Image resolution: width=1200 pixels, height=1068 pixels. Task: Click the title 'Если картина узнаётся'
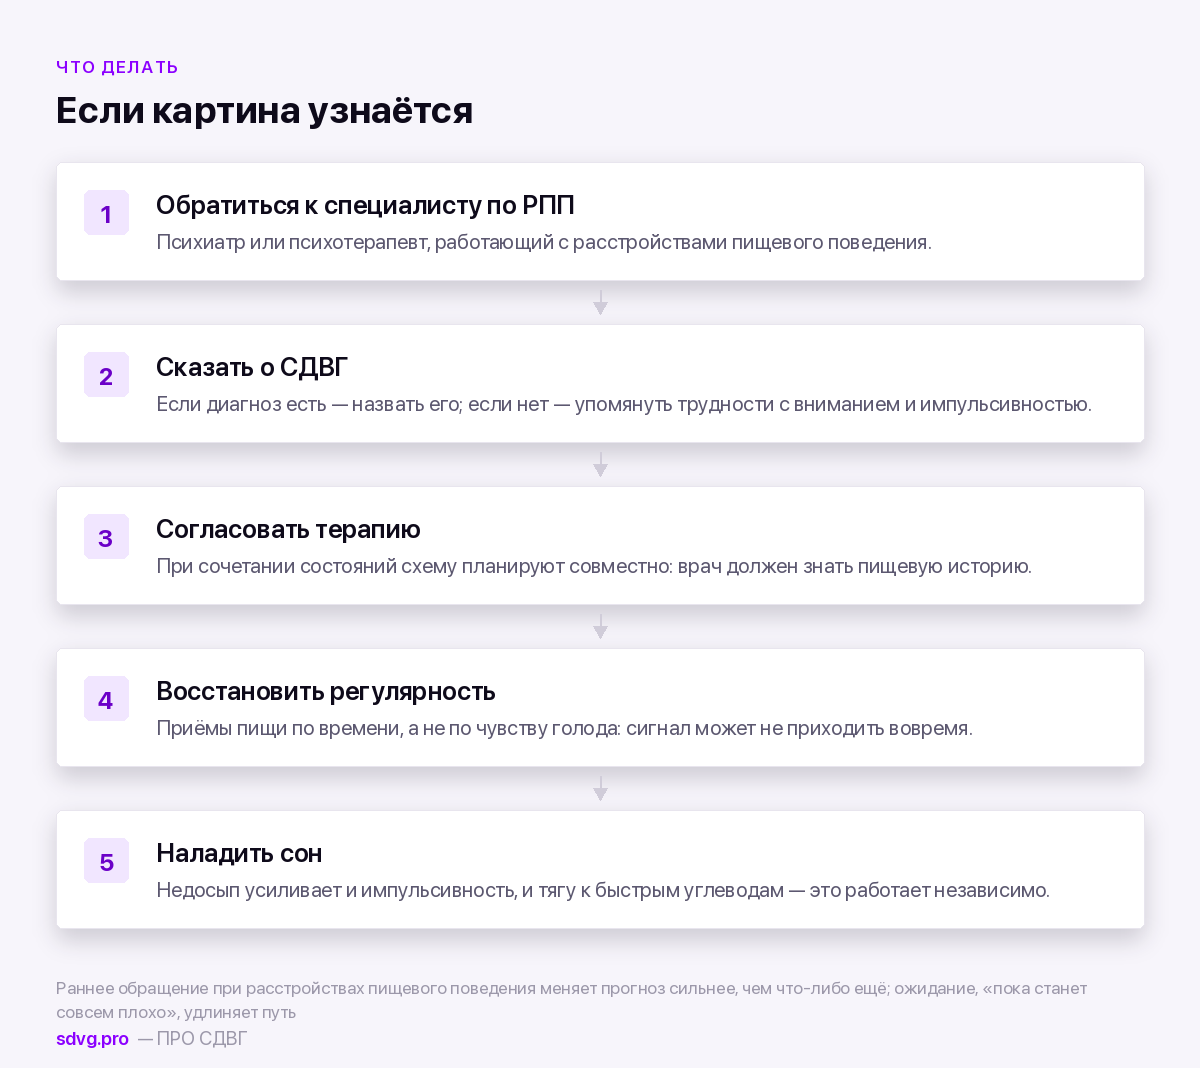coord(264,110)
